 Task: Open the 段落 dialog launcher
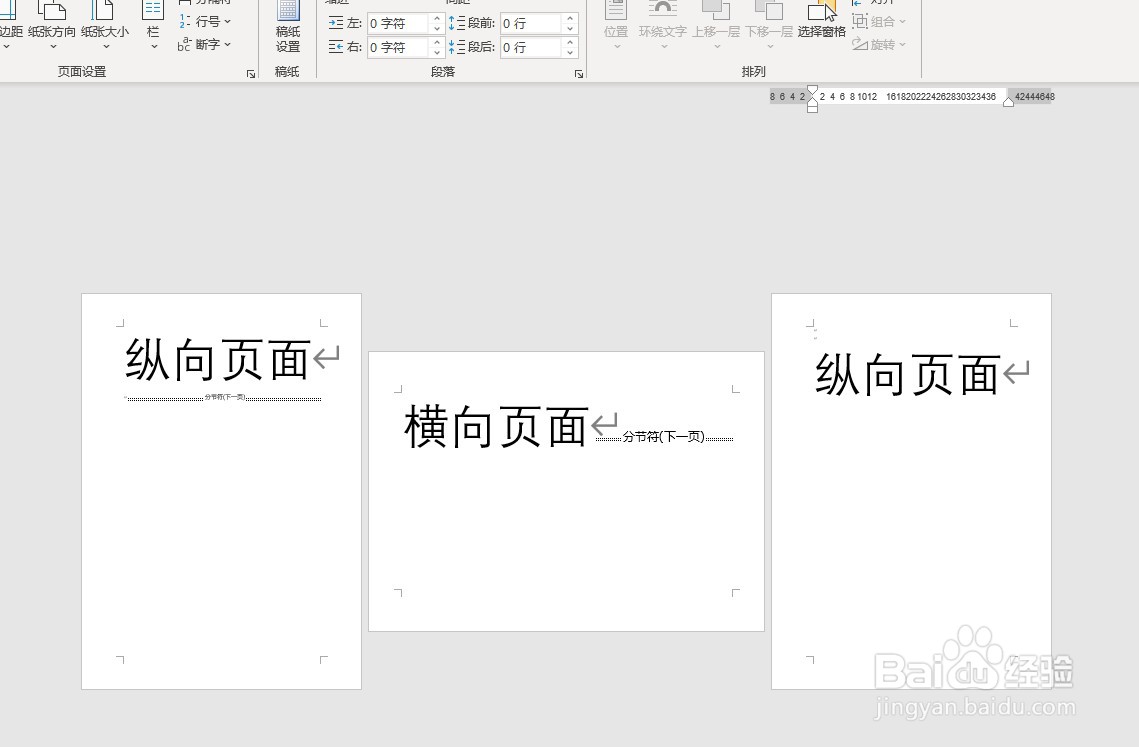(x=578, y=73)
